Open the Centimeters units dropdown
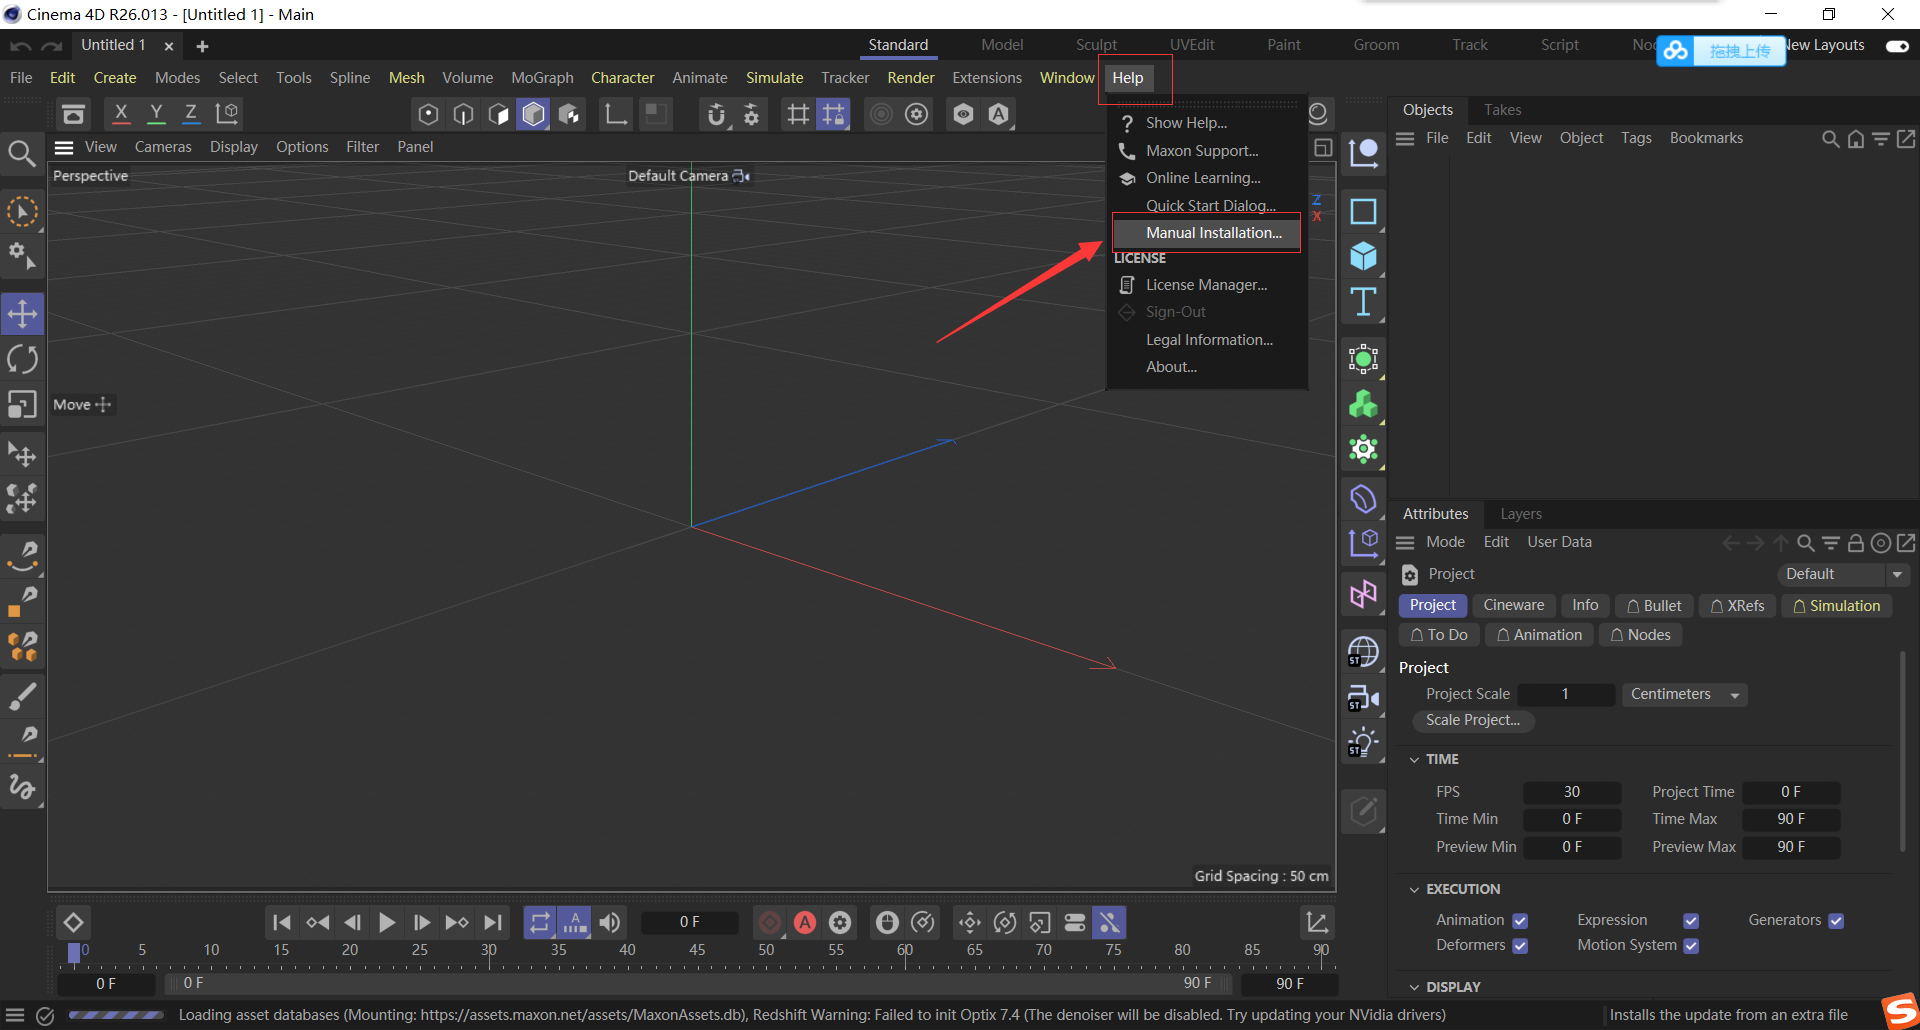 pos(1684,694)
